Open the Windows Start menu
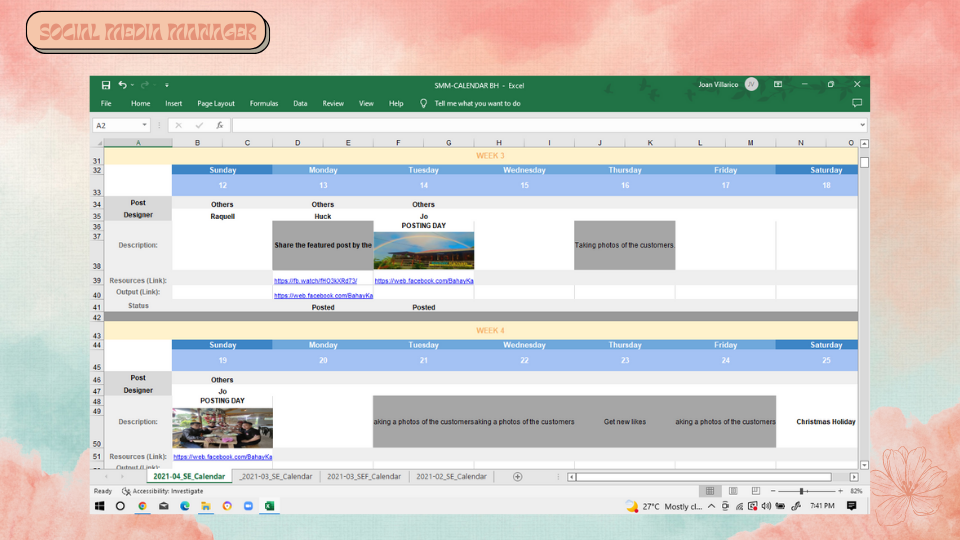 100,506
